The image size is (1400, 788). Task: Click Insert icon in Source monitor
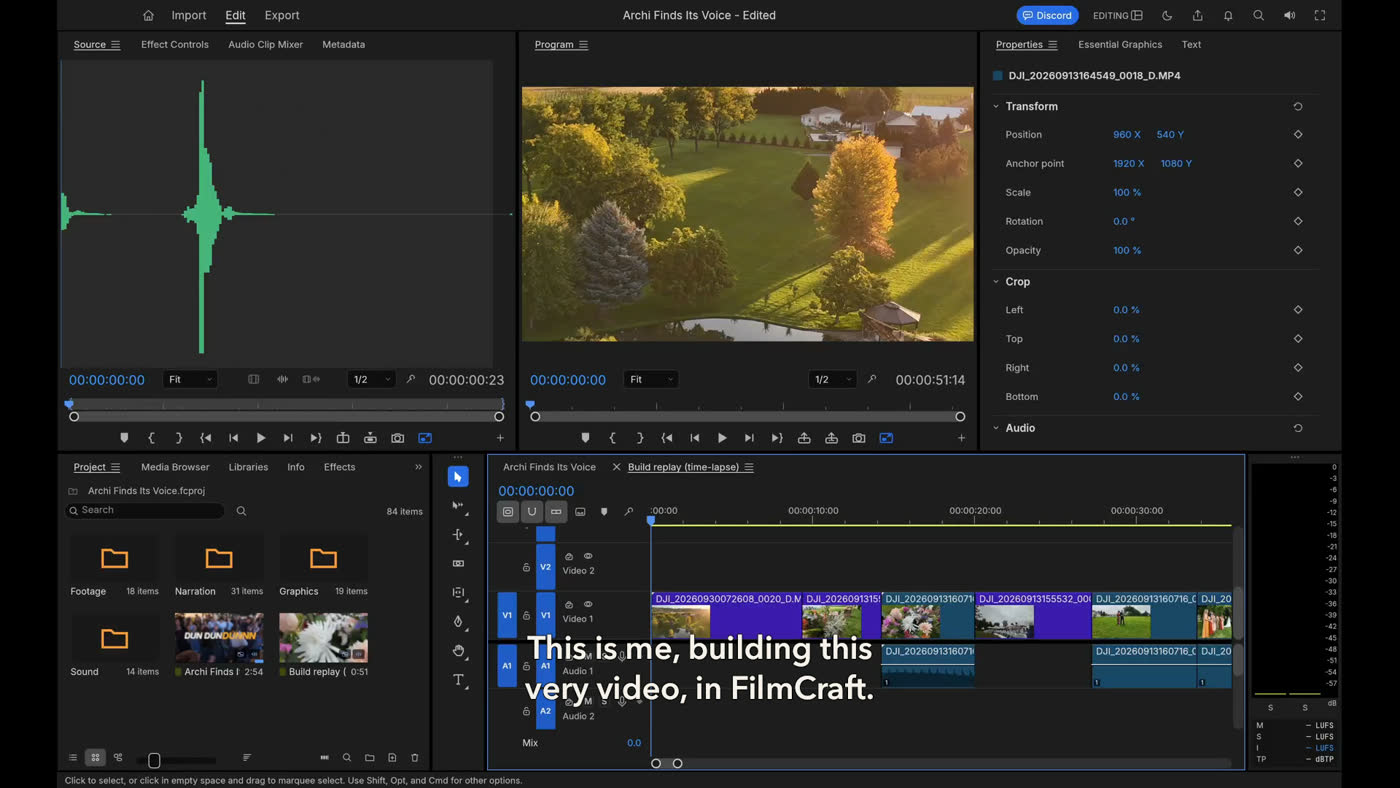pos(343,438)
